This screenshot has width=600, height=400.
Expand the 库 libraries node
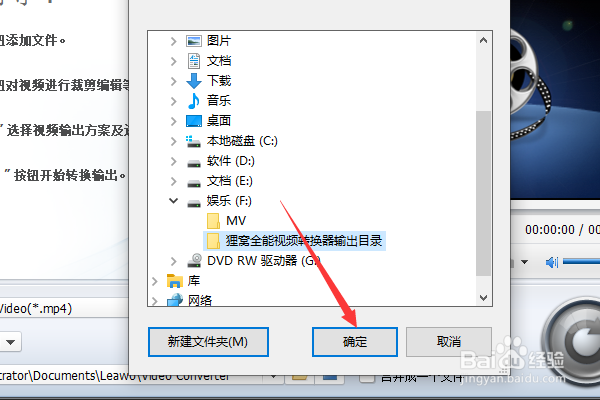(155, 281)
